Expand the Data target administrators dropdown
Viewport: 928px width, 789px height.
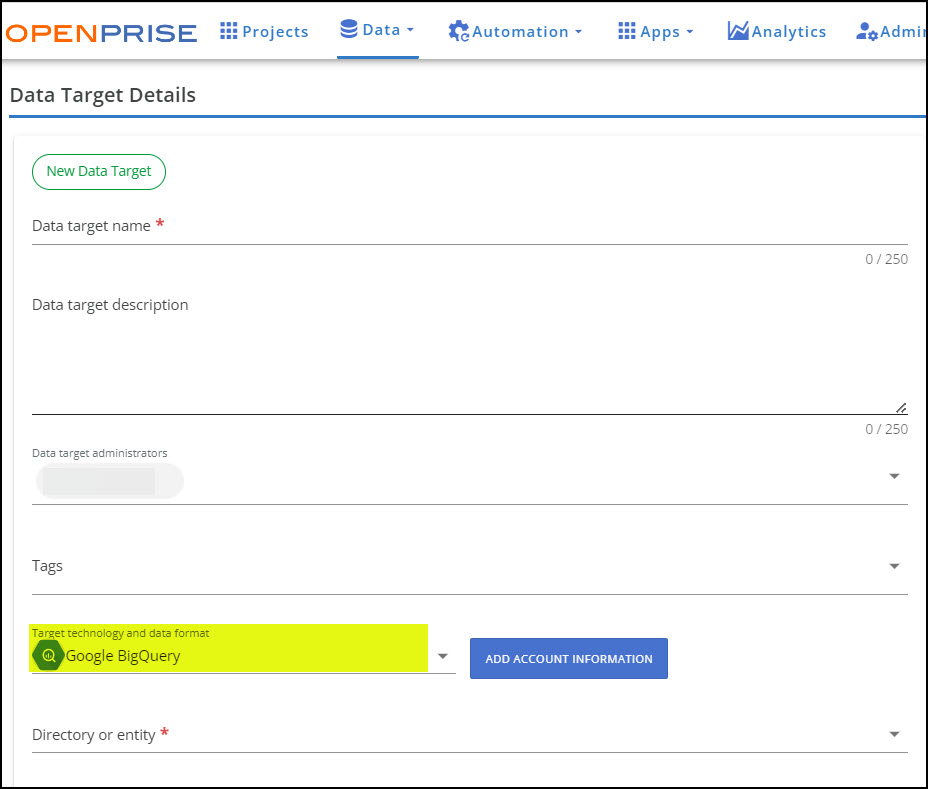tap(894, 476)
